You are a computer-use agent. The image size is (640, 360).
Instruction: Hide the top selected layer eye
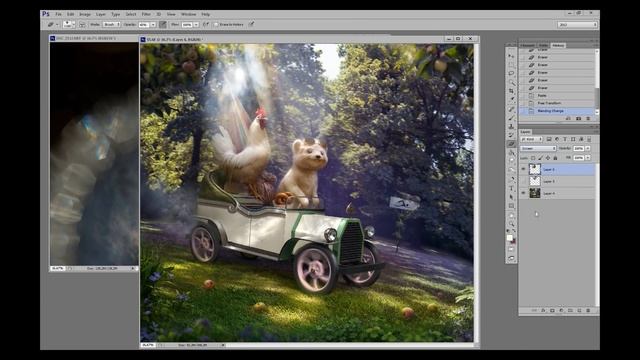pos(523,169)
